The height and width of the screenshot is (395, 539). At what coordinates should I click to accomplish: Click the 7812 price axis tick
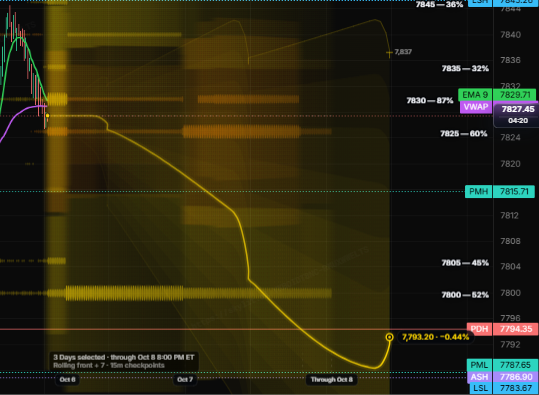coord(510,216)
